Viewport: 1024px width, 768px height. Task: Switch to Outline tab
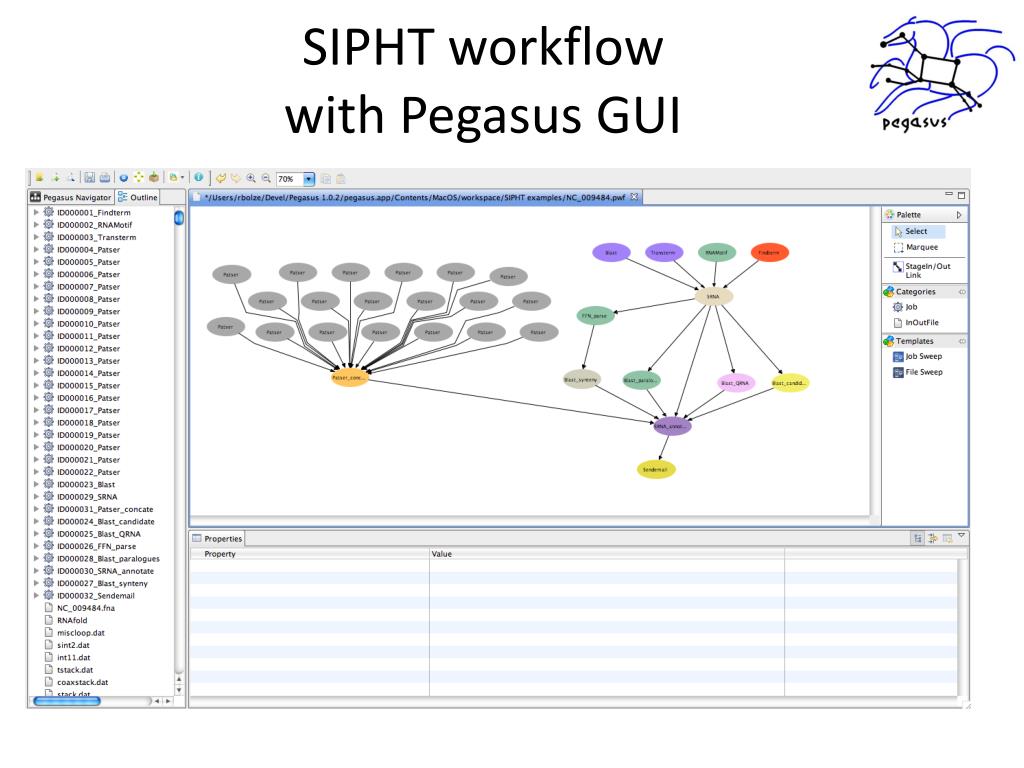pyautogui.click(x=138, y=197)
